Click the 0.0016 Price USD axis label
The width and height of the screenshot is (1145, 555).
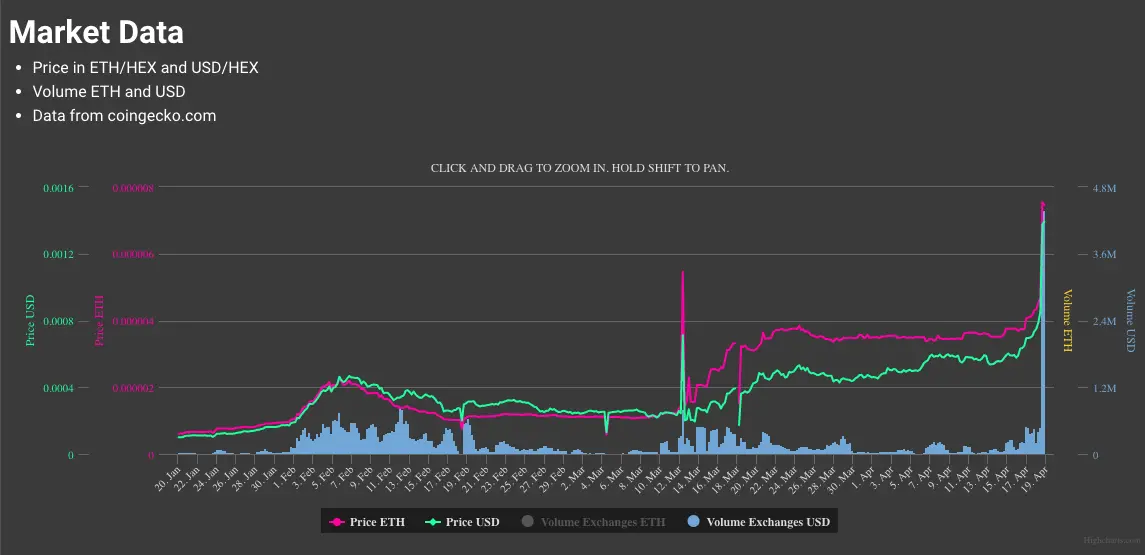pyautogui.click(x=58, y=188)
